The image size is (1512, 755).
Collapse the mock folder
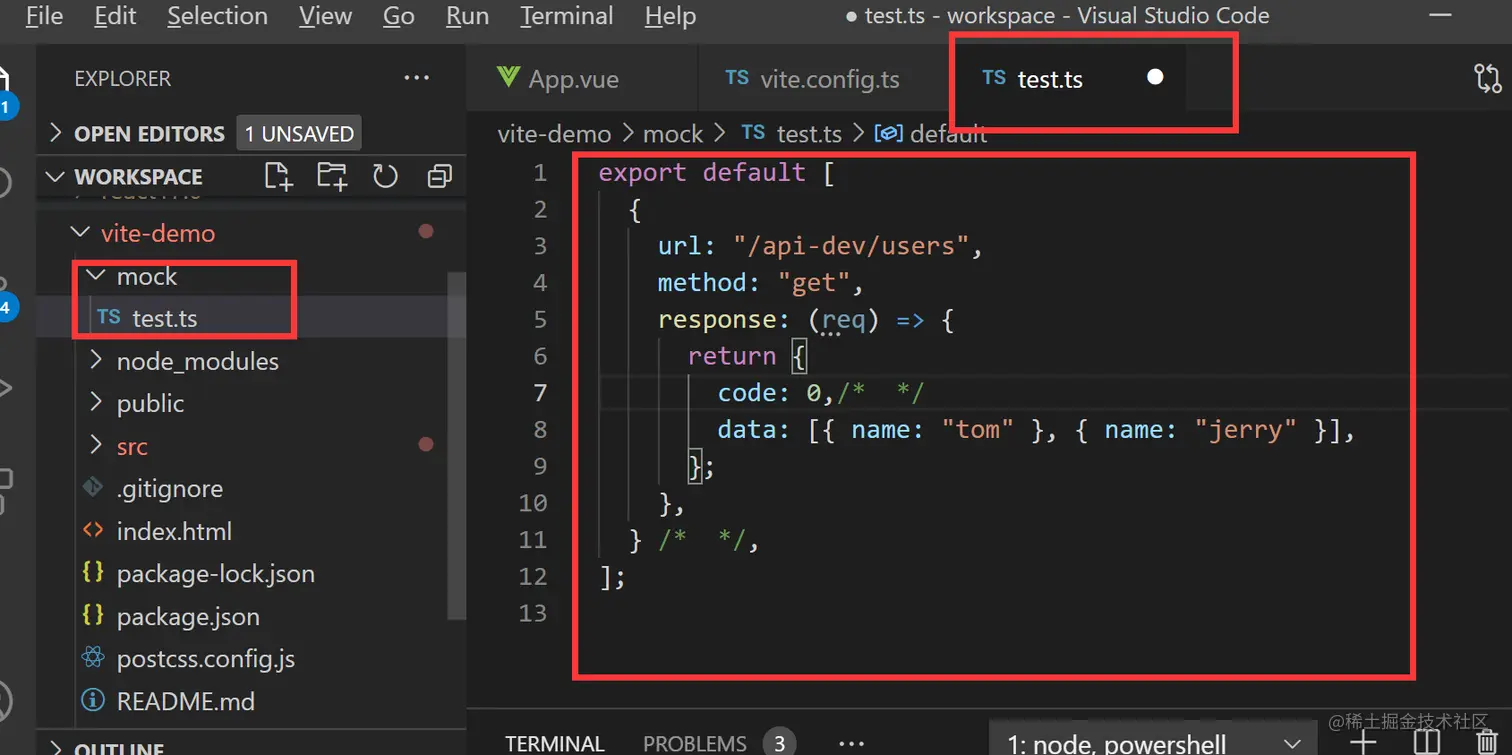click(96, 276)
